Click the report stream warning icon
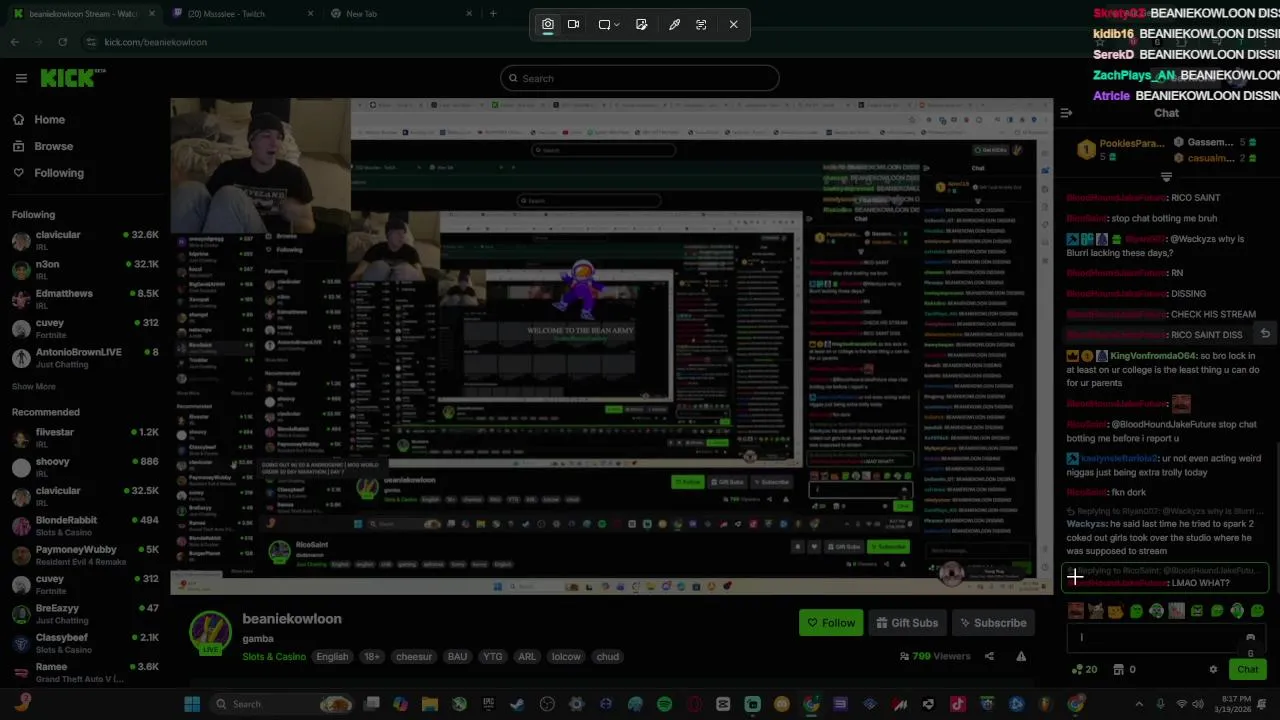The image size is (1280, 720). click(1021, 656)
